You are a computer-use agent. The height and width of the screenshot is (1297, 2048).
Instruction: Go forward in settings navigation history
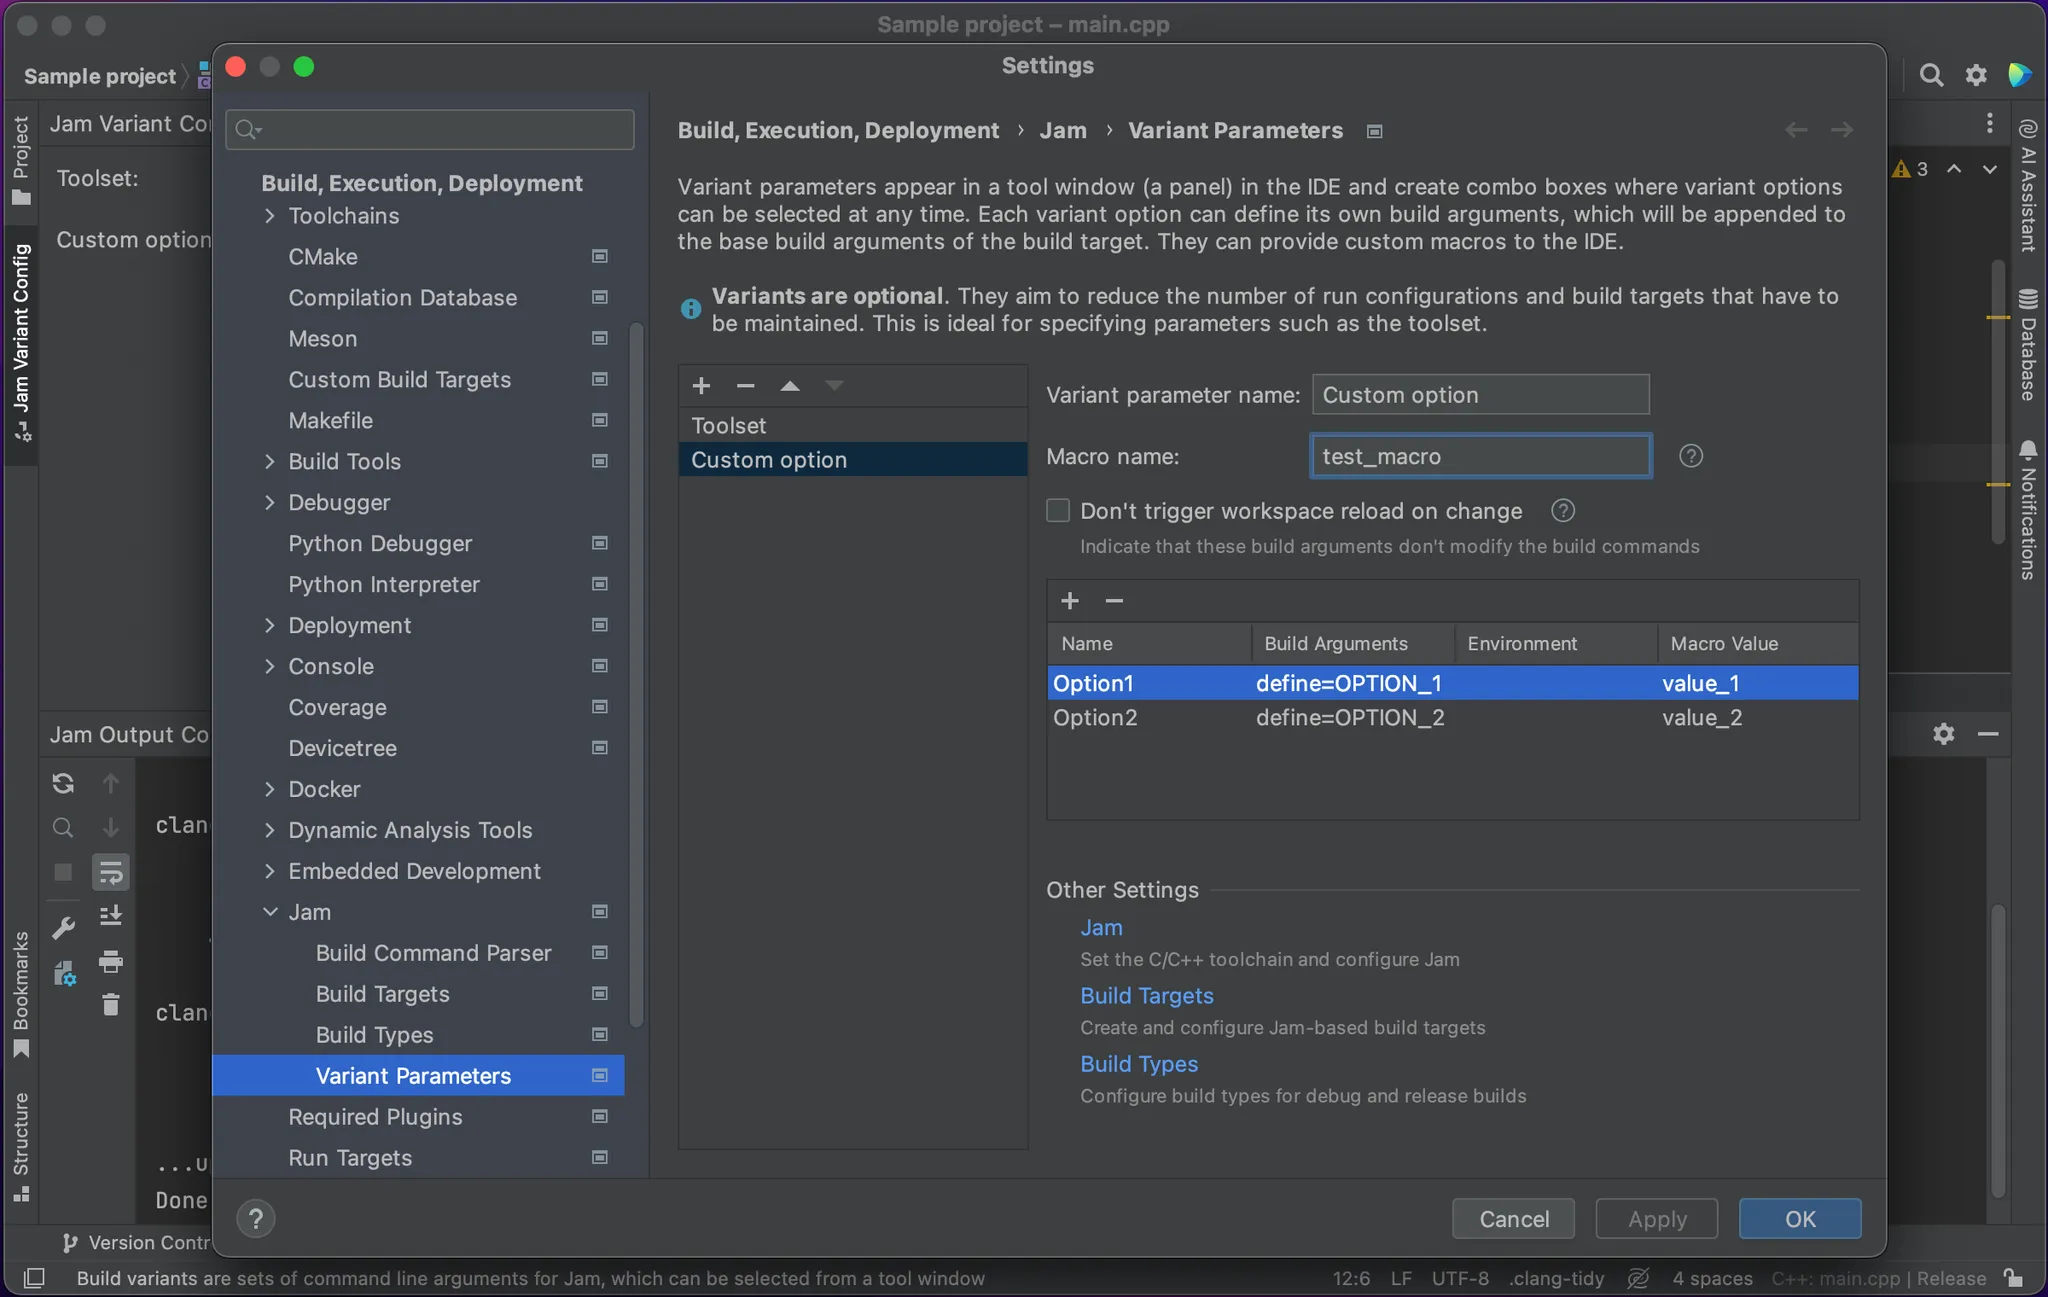coord(1842,130)
